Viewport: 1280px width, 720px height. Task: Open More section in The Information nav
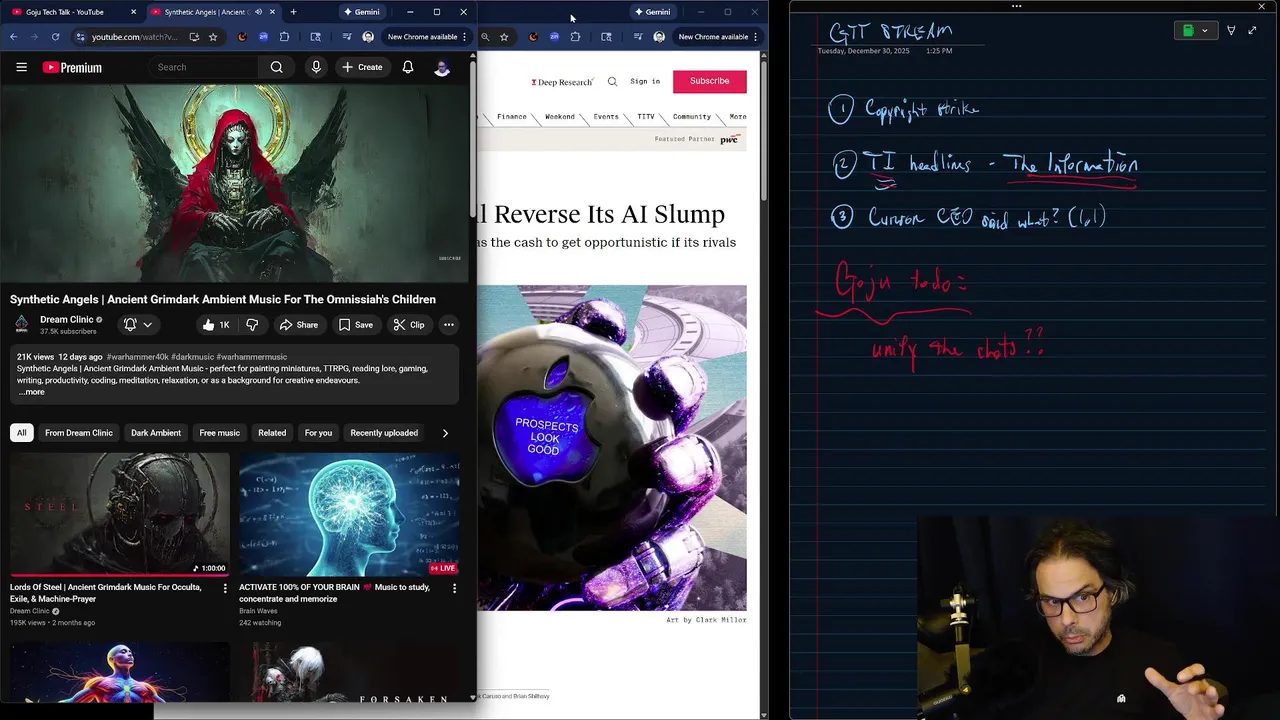pos(738,117)
